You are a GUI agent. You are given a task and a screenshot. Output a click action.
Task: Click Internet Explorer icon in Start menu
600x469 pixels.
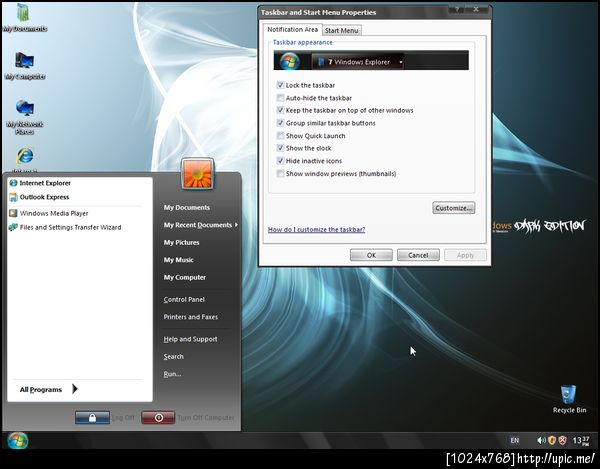click(x=13, y=183)
